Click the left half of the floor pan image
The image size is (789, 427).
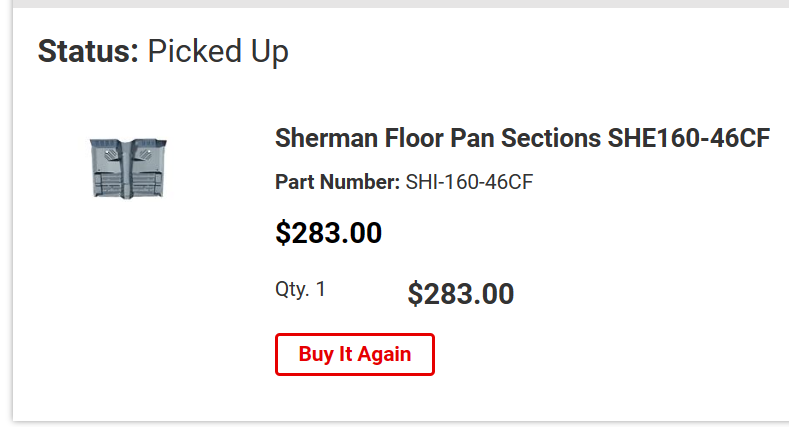pos(108,168)
